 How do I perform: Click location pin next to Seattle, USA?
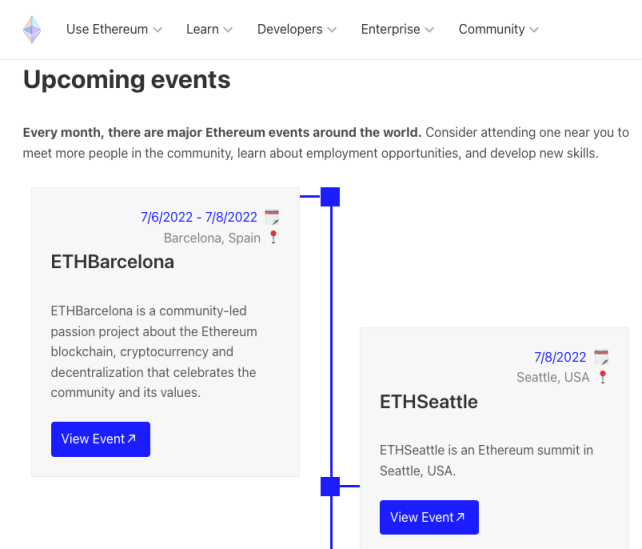(x=602, y=377)
